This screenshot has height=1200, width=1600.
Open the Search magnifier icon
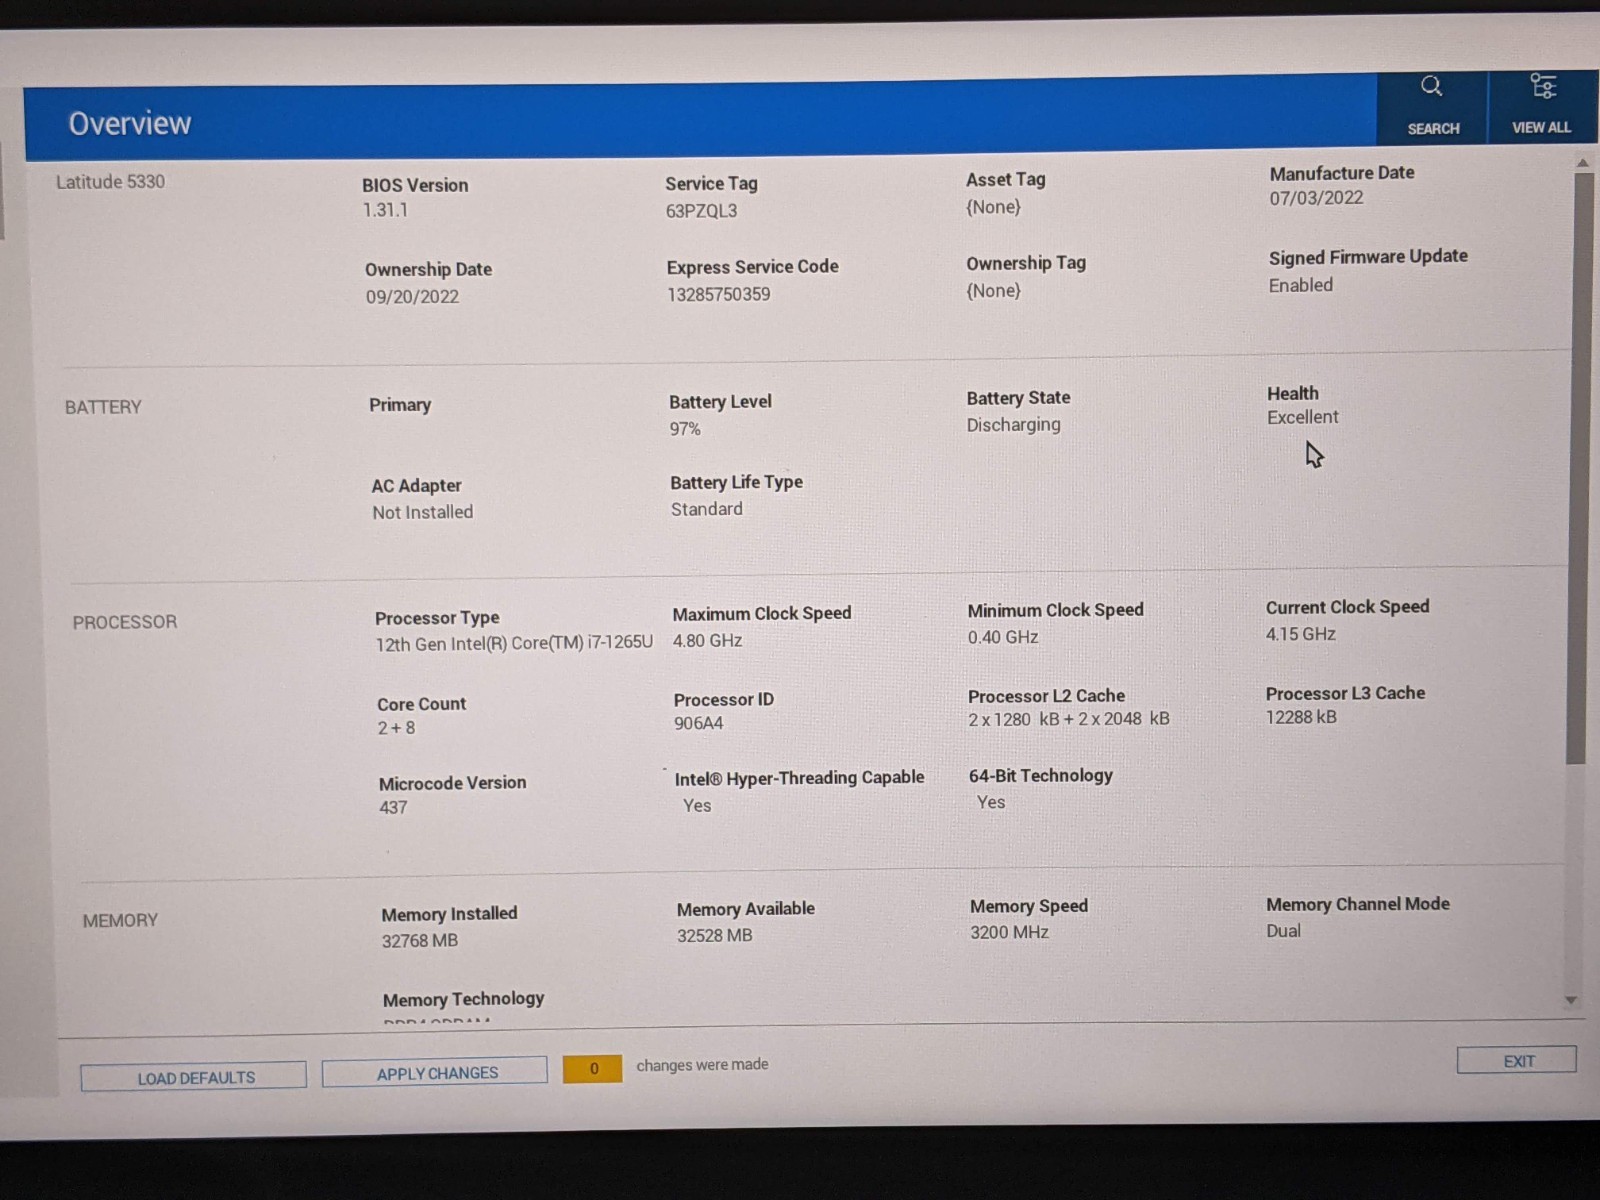[1432, 87]
